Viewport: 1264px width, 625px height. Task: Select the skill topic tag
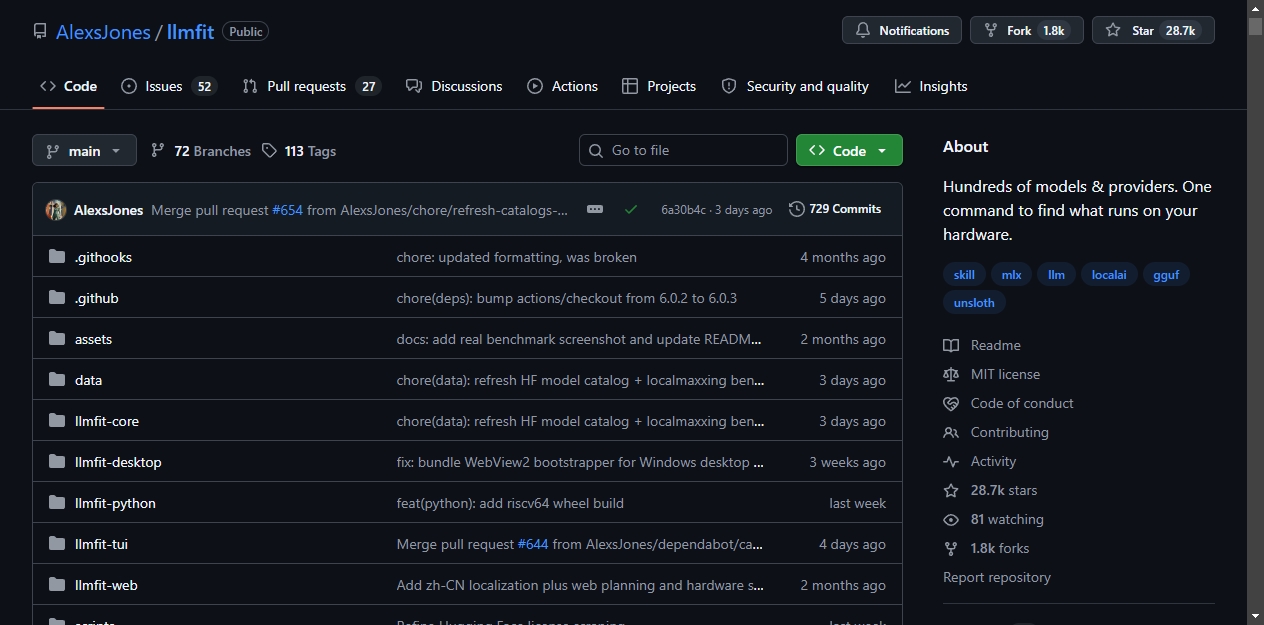pos(964,274)
